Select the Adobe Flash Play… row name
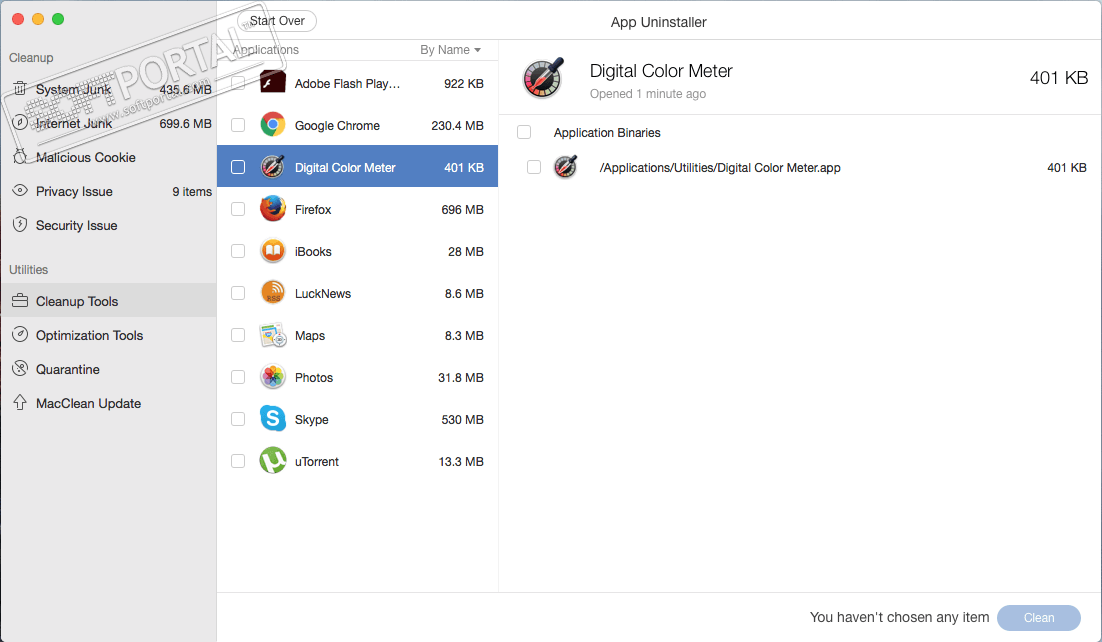The width and height of the screenshot is (1102, 642). coord(347,84)
